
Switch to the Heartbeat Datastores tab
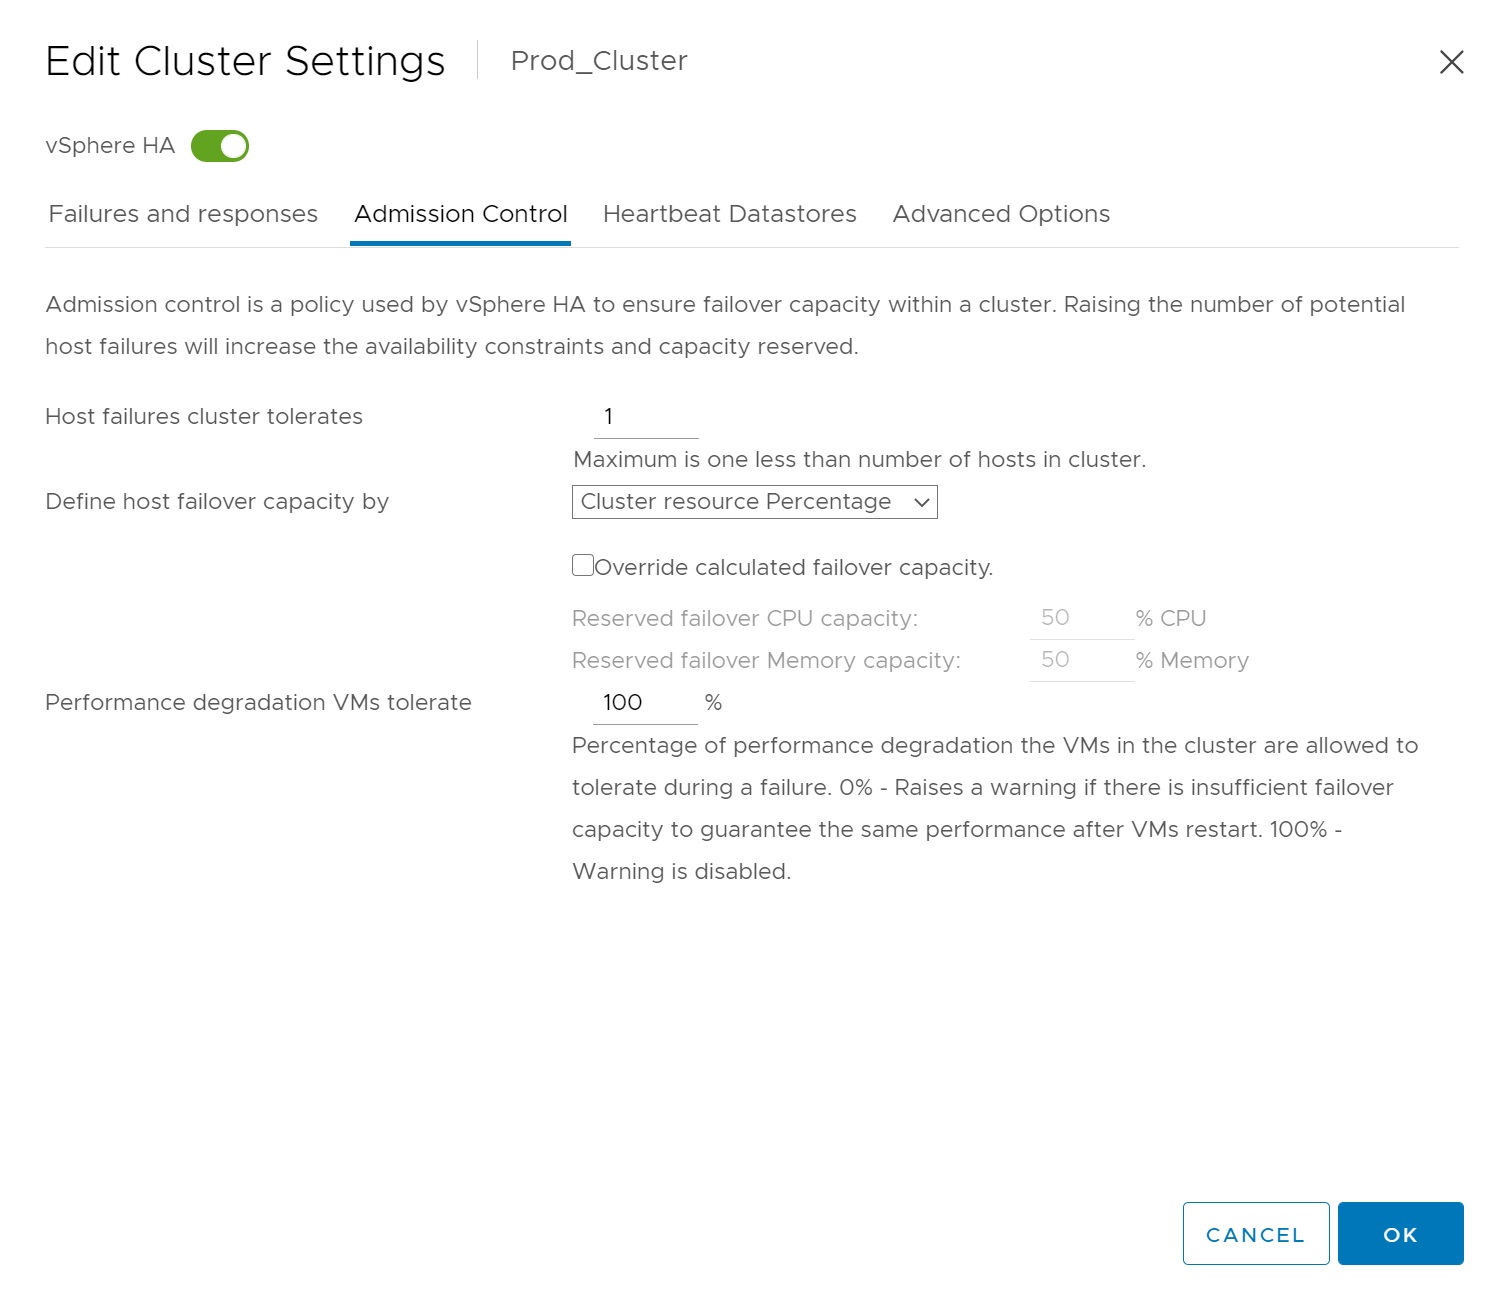[729, 214]
